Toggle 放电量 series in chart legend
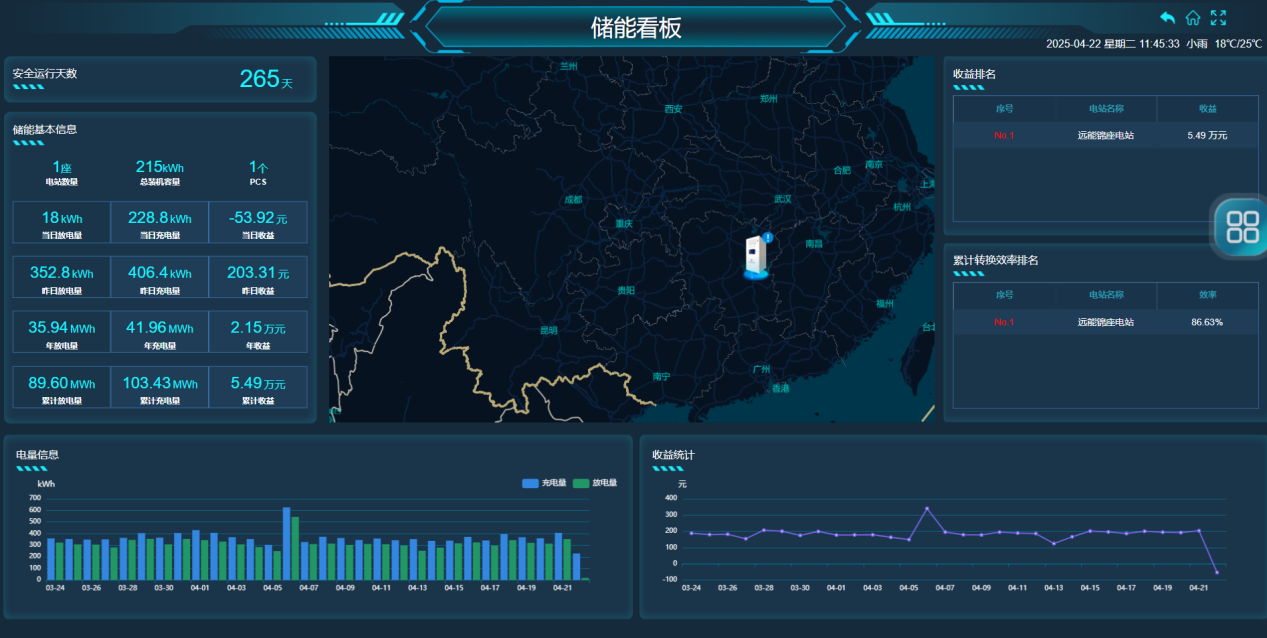Screen dimensions: 1267x638 [x=594, y=483]
